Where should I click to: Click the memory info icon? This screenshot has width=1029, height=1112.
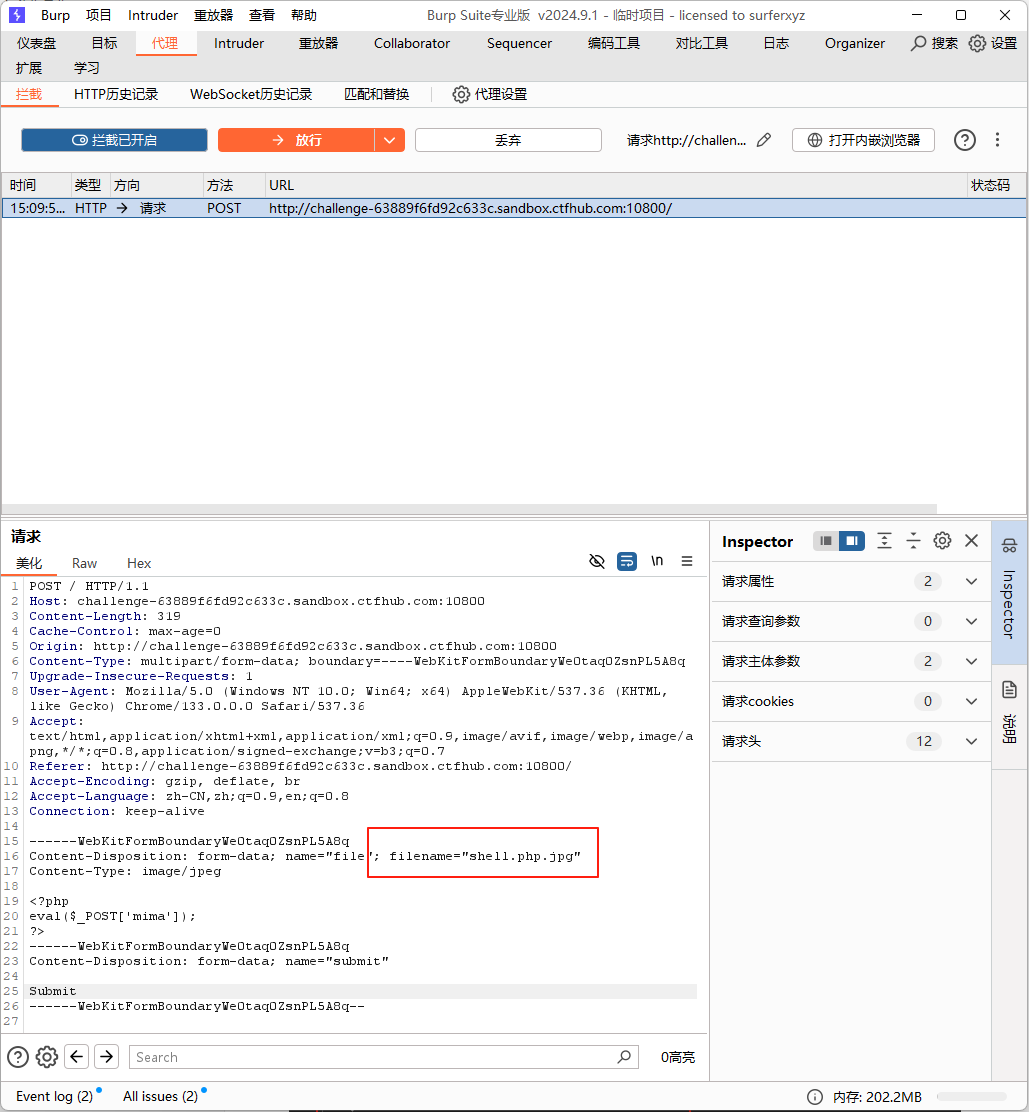815,1097
